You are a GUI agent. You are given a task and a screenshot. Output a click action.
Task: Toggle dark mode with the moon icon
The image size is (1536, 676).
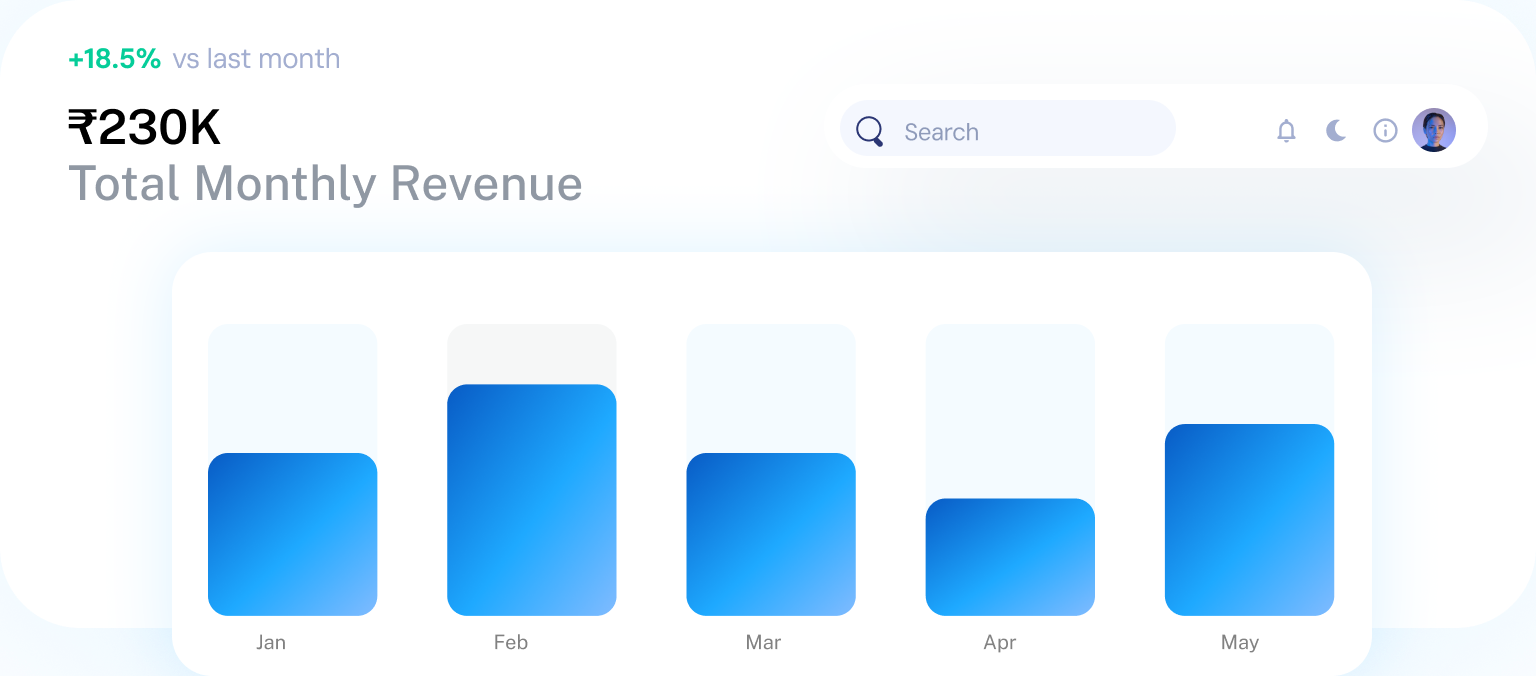coord(1336,130)
